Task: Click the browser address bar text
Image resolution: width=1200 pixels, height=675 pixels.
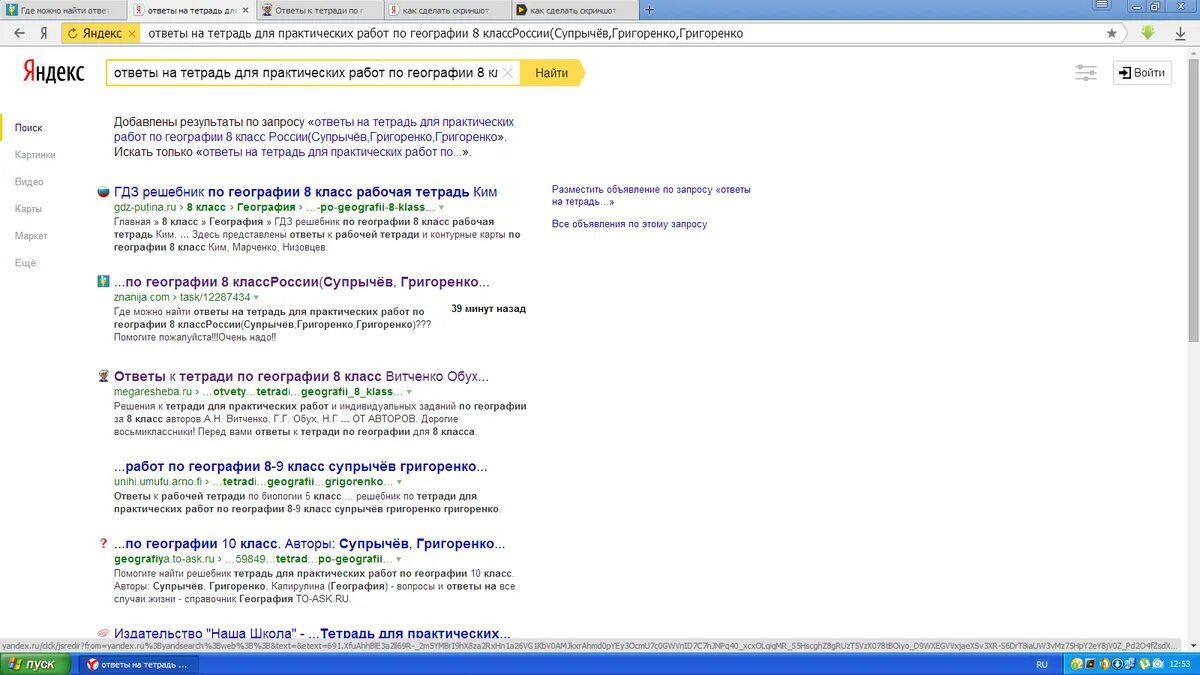Action: (x=446, y=33)
